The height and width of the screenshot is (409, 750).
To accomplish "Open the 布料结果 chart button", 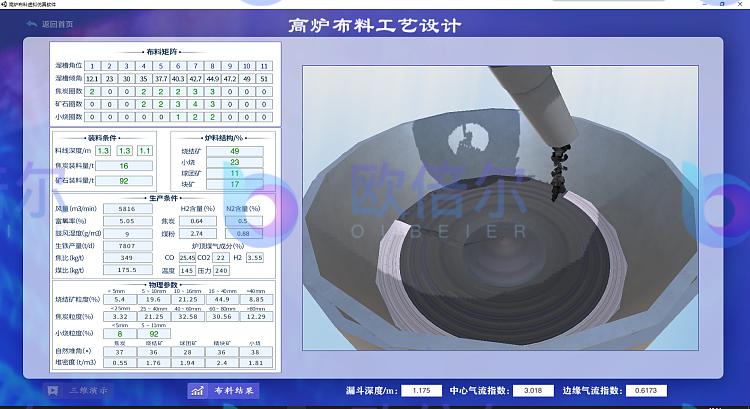I will pyautogui.click(x=223, y=391).
